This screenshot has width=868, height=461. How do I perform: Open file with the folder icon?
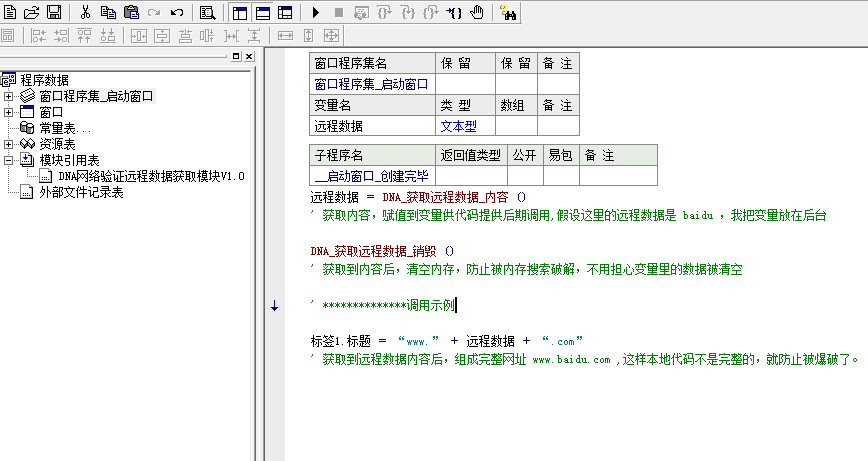tap(32, 12)
